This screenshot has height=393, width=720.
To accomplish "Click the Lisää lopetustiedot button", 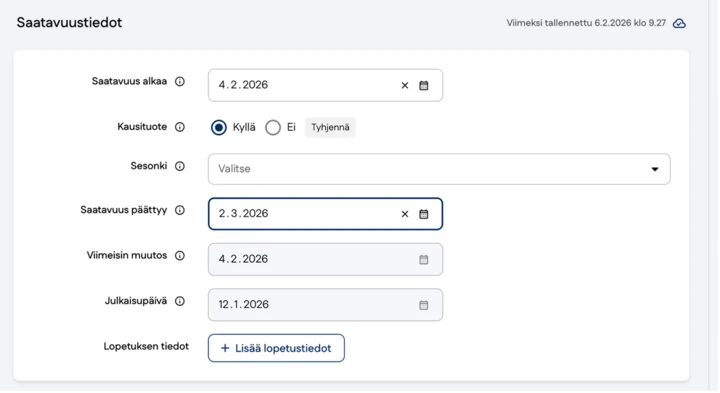I will pyautogui.click(x=276, y=348).
